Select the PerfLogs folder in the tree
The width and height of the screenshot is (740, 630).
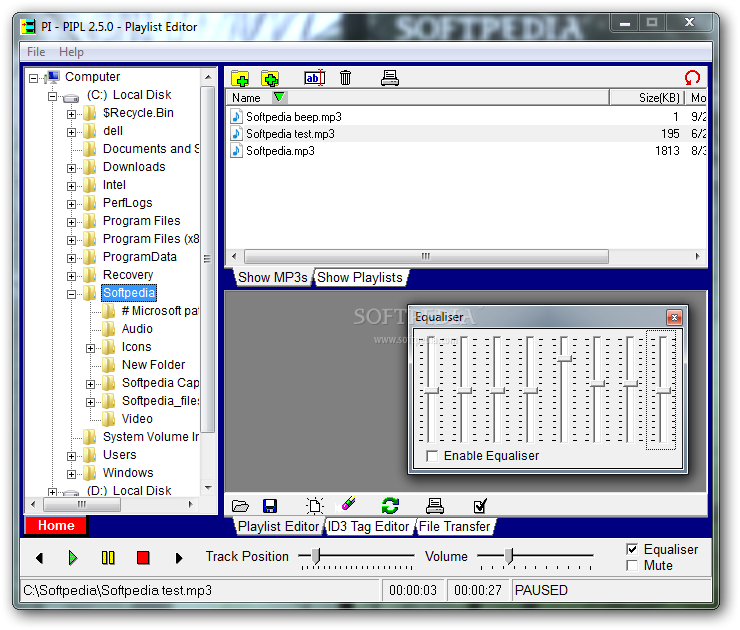point(127,203)
